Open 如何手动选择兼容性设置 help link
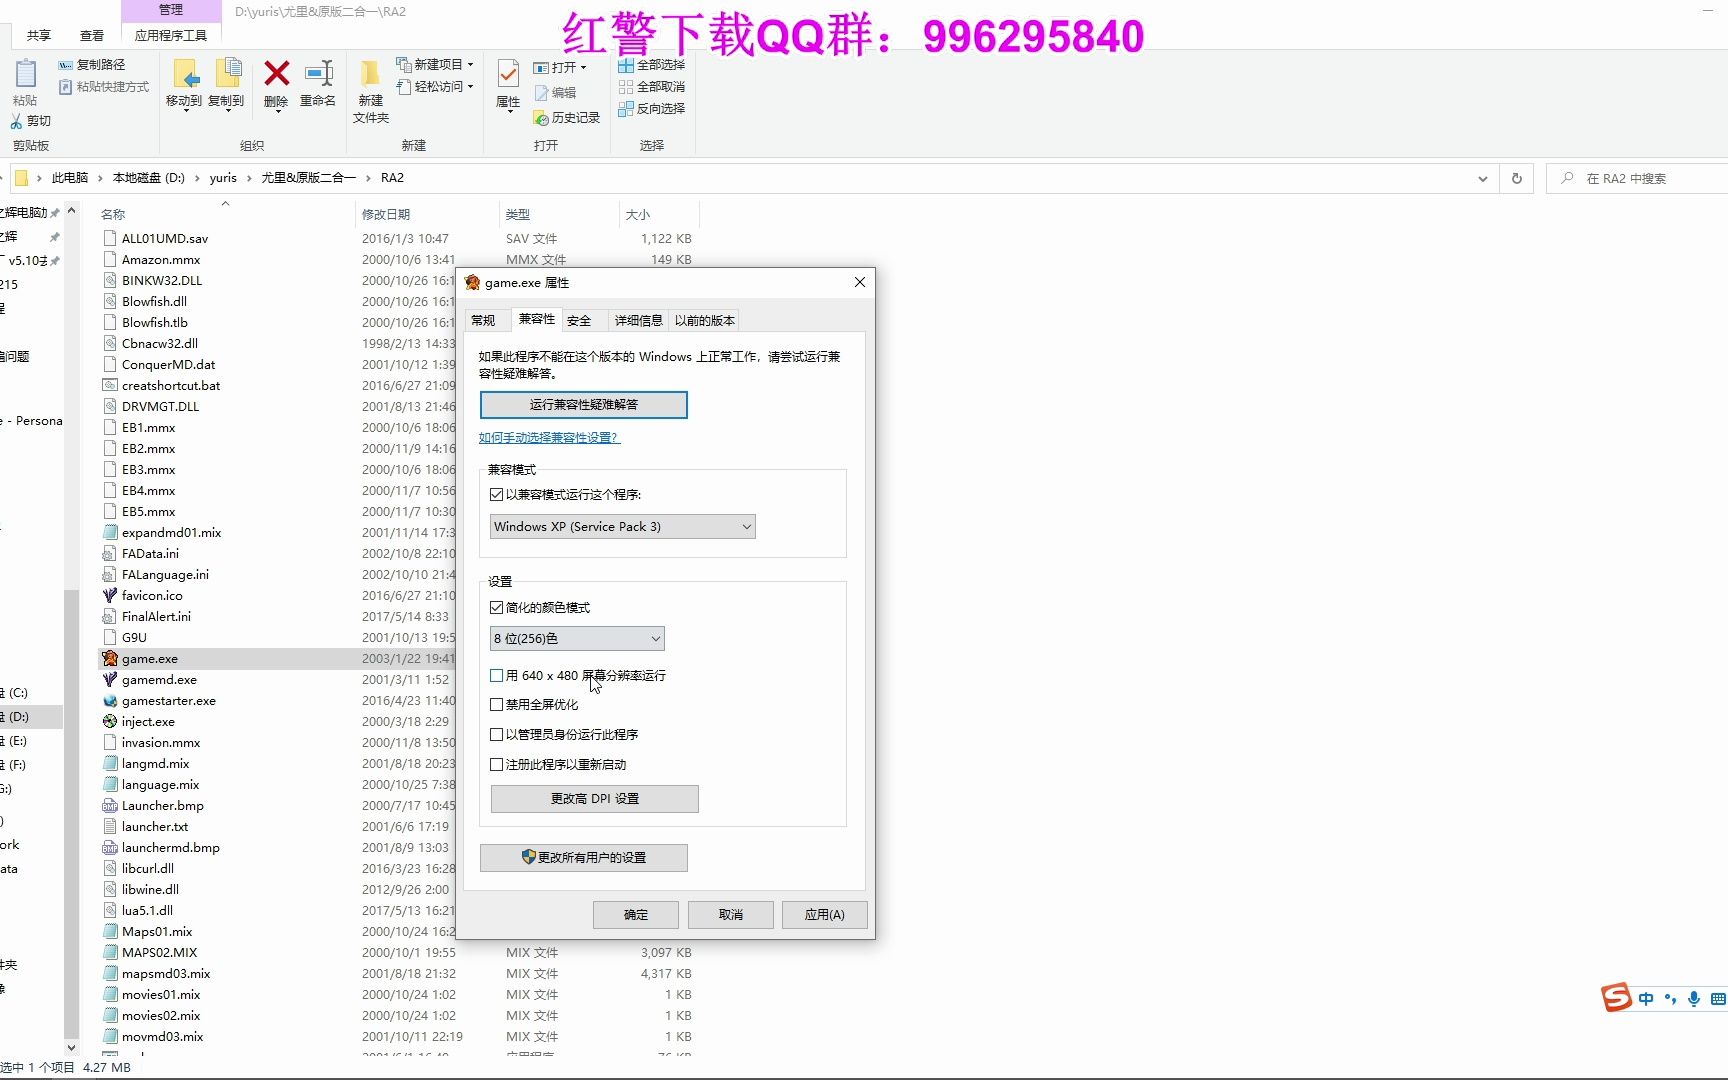The width and height of the screenshot is (1728, 1080). click(x=549, y=438)
